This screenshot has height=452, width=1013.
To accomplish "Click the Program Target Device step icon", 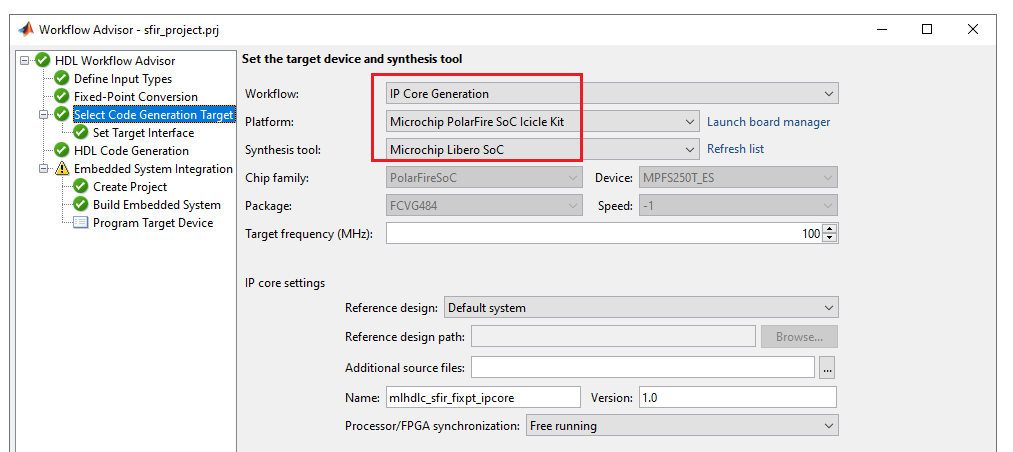I will [81, 223].
